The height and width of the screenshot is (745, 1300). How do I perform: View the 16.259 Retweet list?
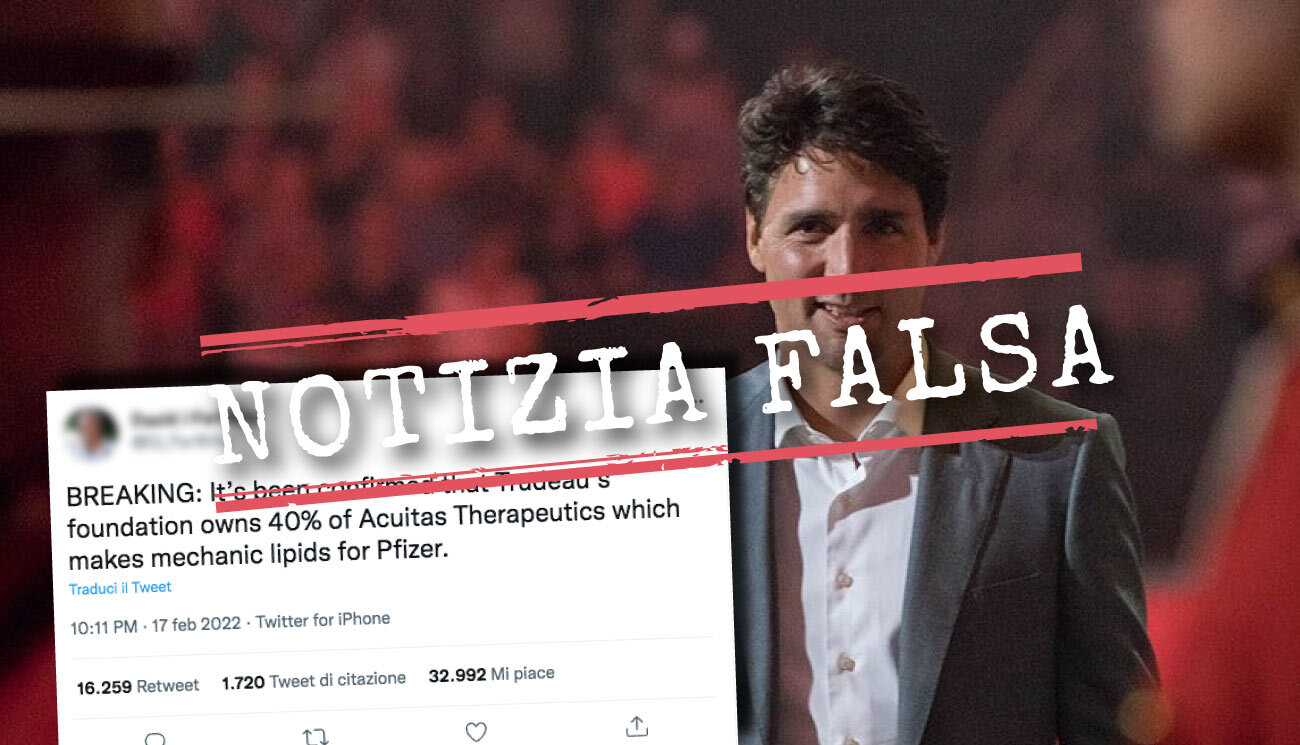[x=138, y=686]
